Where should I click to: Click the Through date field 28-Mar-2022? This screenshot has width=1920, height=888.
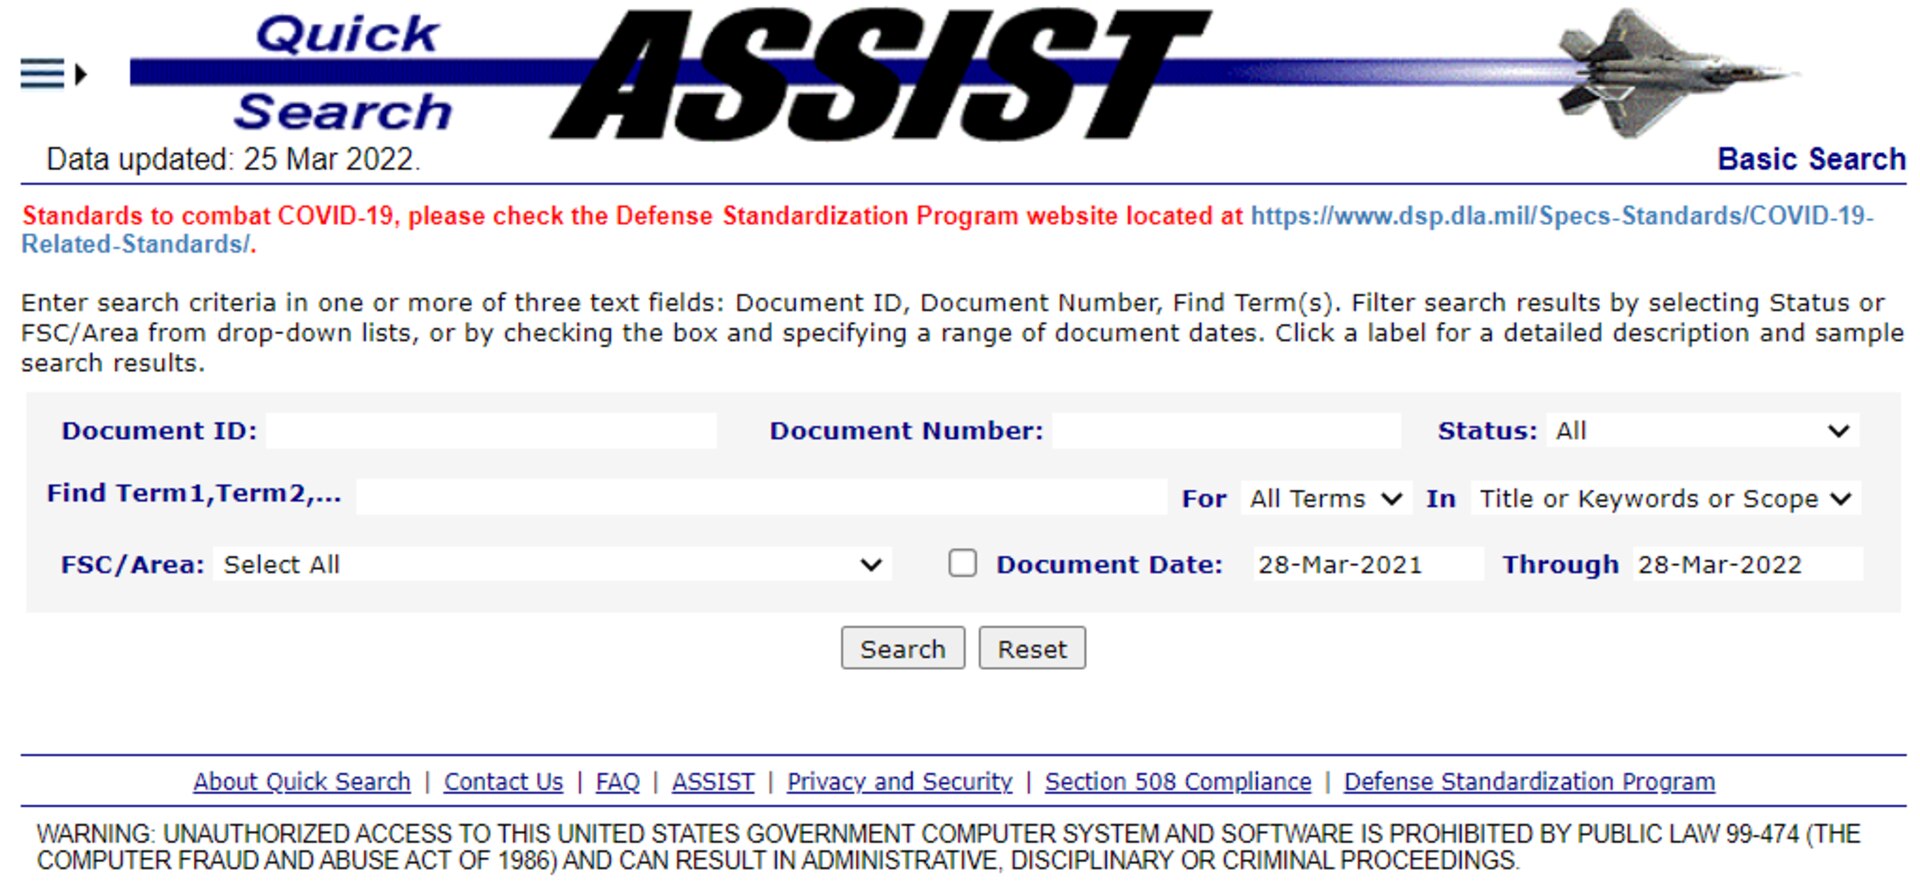(1747, 564)
